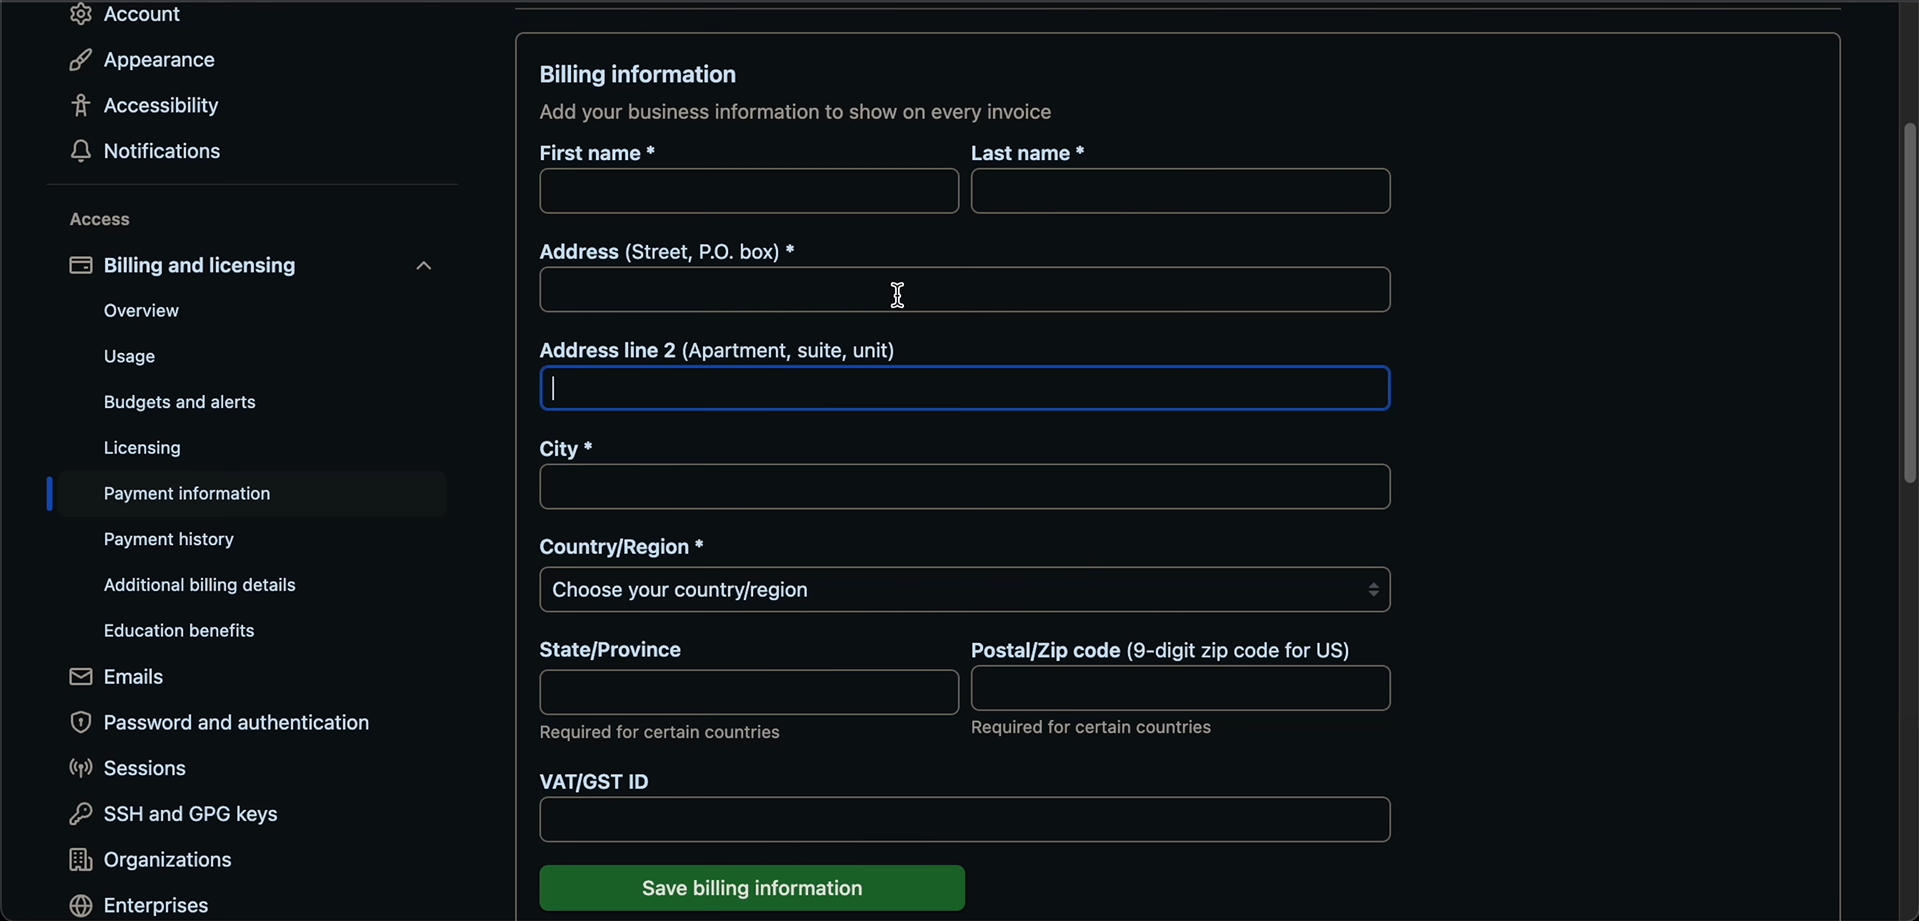Click the Account gear icon
This screenshot has height=921, width=1919.
tap(80, 14)
